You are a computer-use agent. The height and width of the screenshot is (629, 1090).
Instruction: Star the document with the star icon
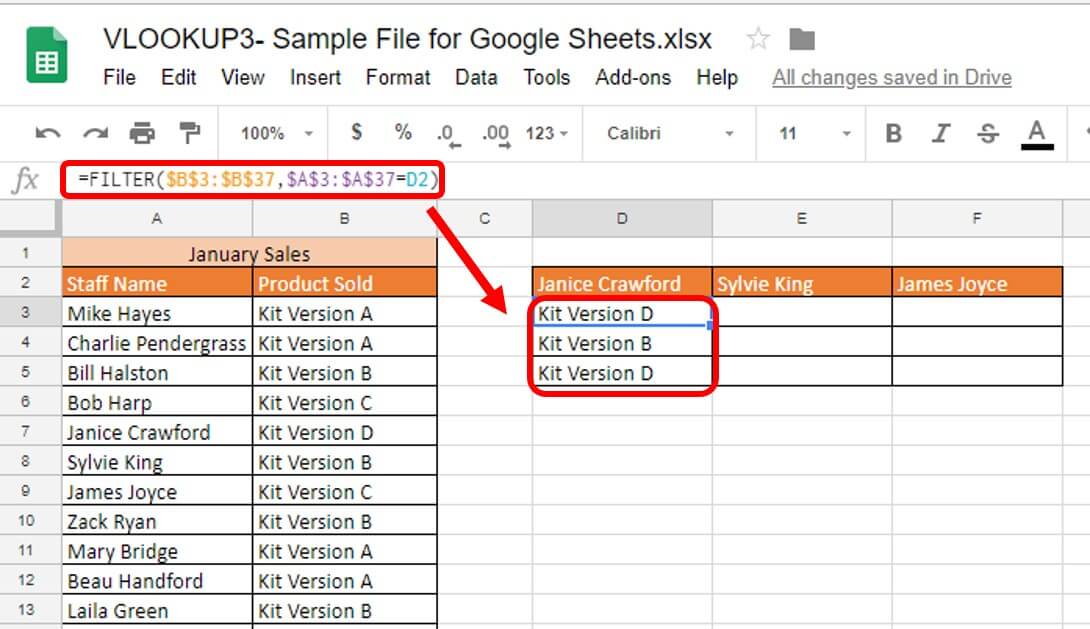click(x=758, y=40)
